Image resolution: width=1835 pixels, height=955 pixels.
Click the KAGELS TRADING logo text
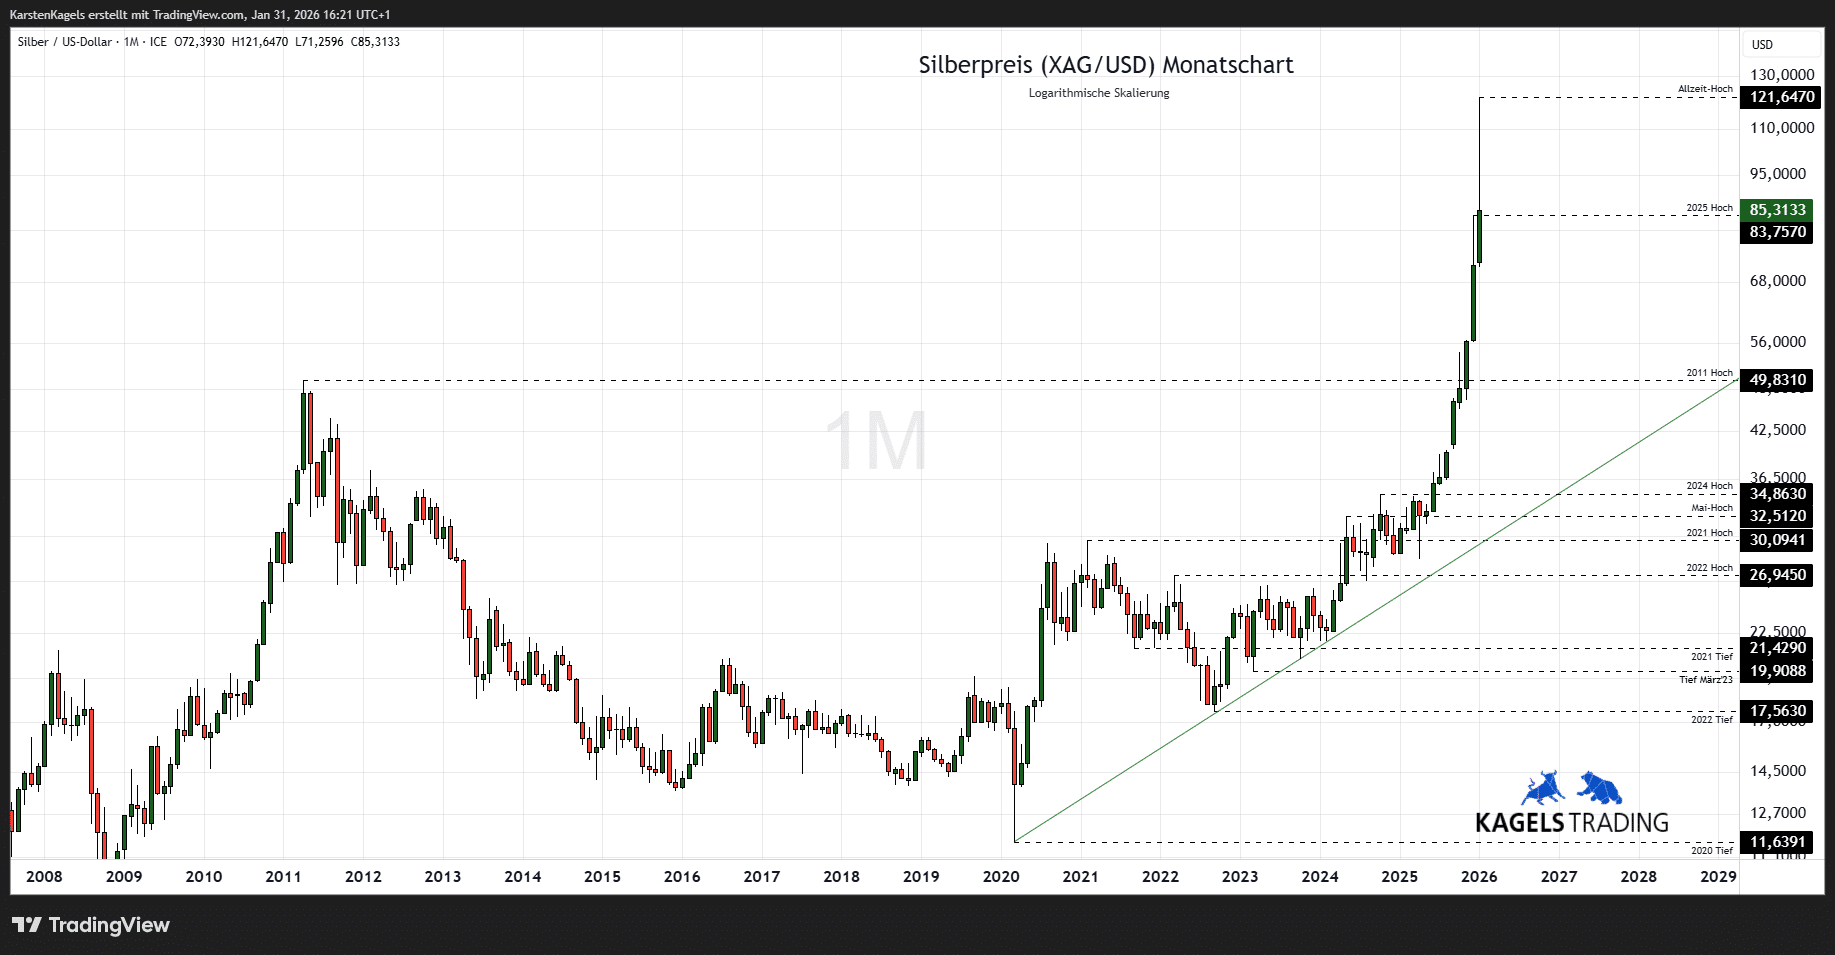pos(1572,823)
